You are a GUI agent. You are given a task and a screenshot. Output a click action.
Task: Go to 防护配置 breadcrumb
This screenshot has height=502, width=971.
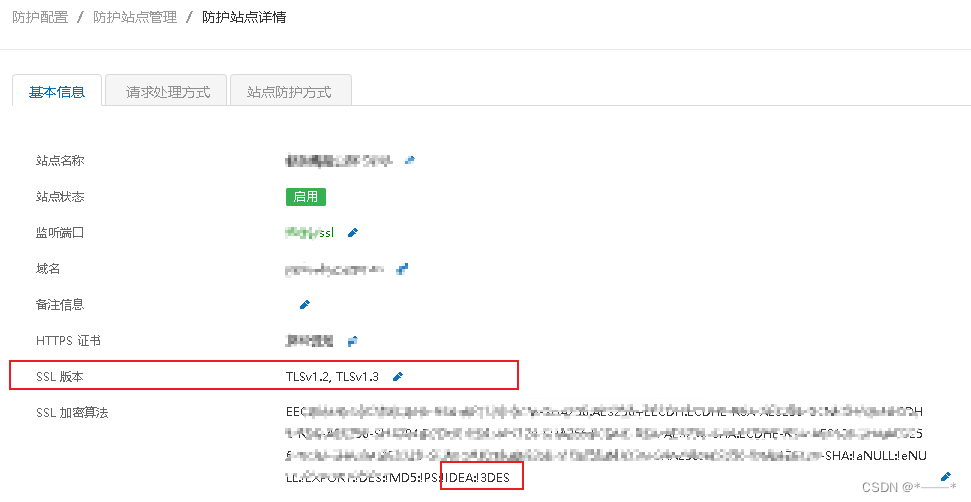[x=40, y=17]
